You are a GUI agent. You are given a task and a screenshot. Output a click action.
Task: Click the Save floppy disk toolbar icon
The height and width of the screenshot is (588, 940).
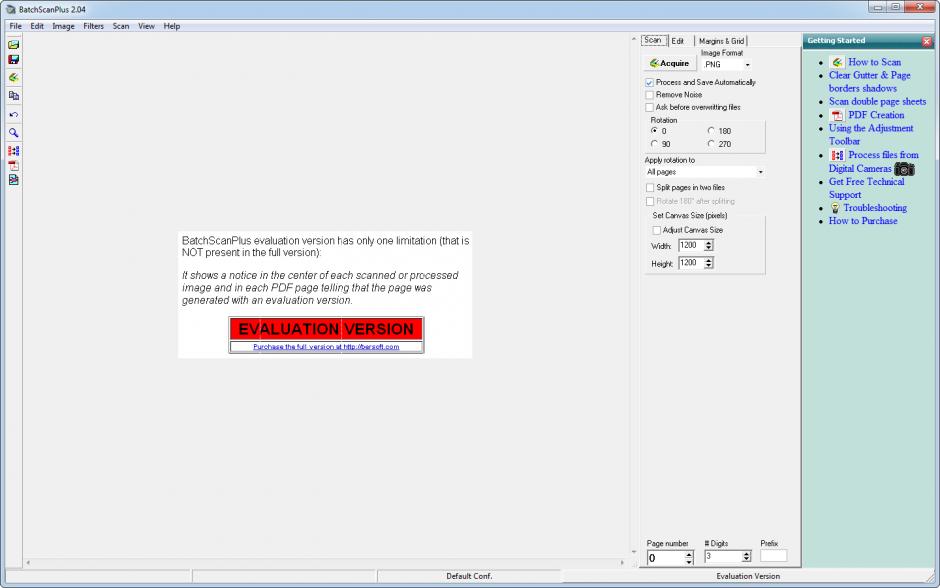tap(13, 59)
